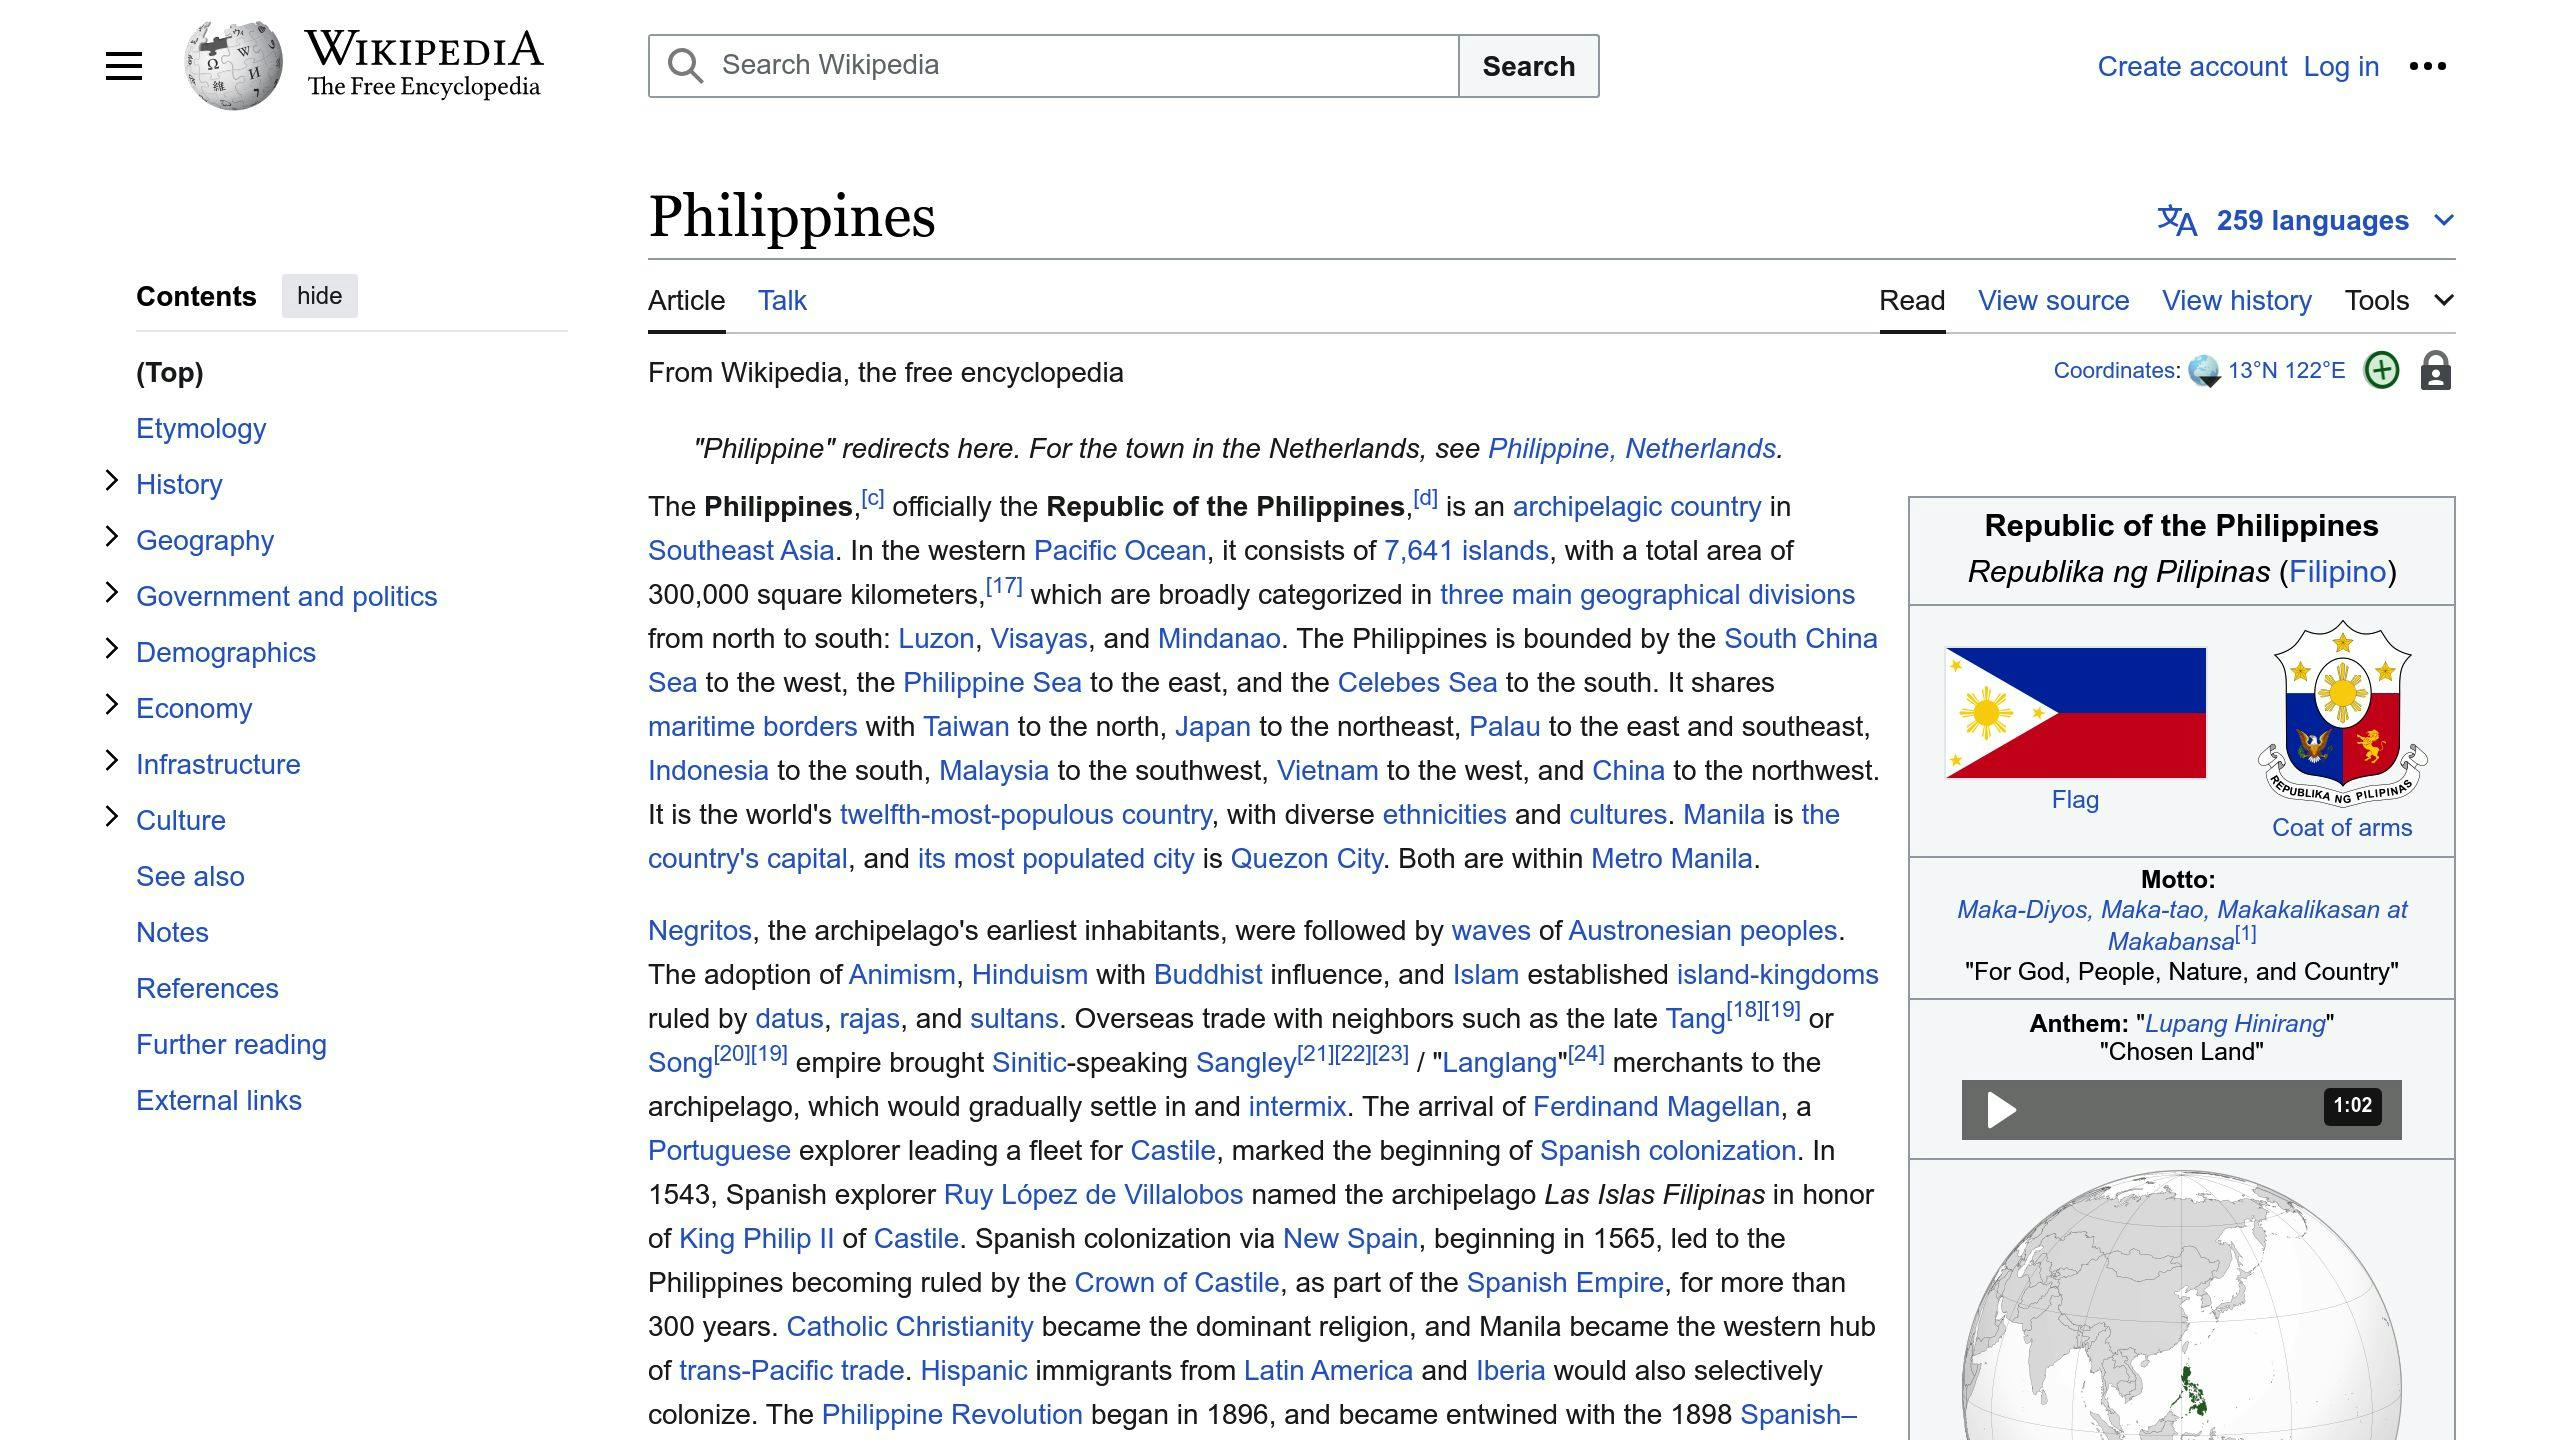
Task: Expand the Demographics section arrow
Action: pyautogui.click(x=112, y=650)
